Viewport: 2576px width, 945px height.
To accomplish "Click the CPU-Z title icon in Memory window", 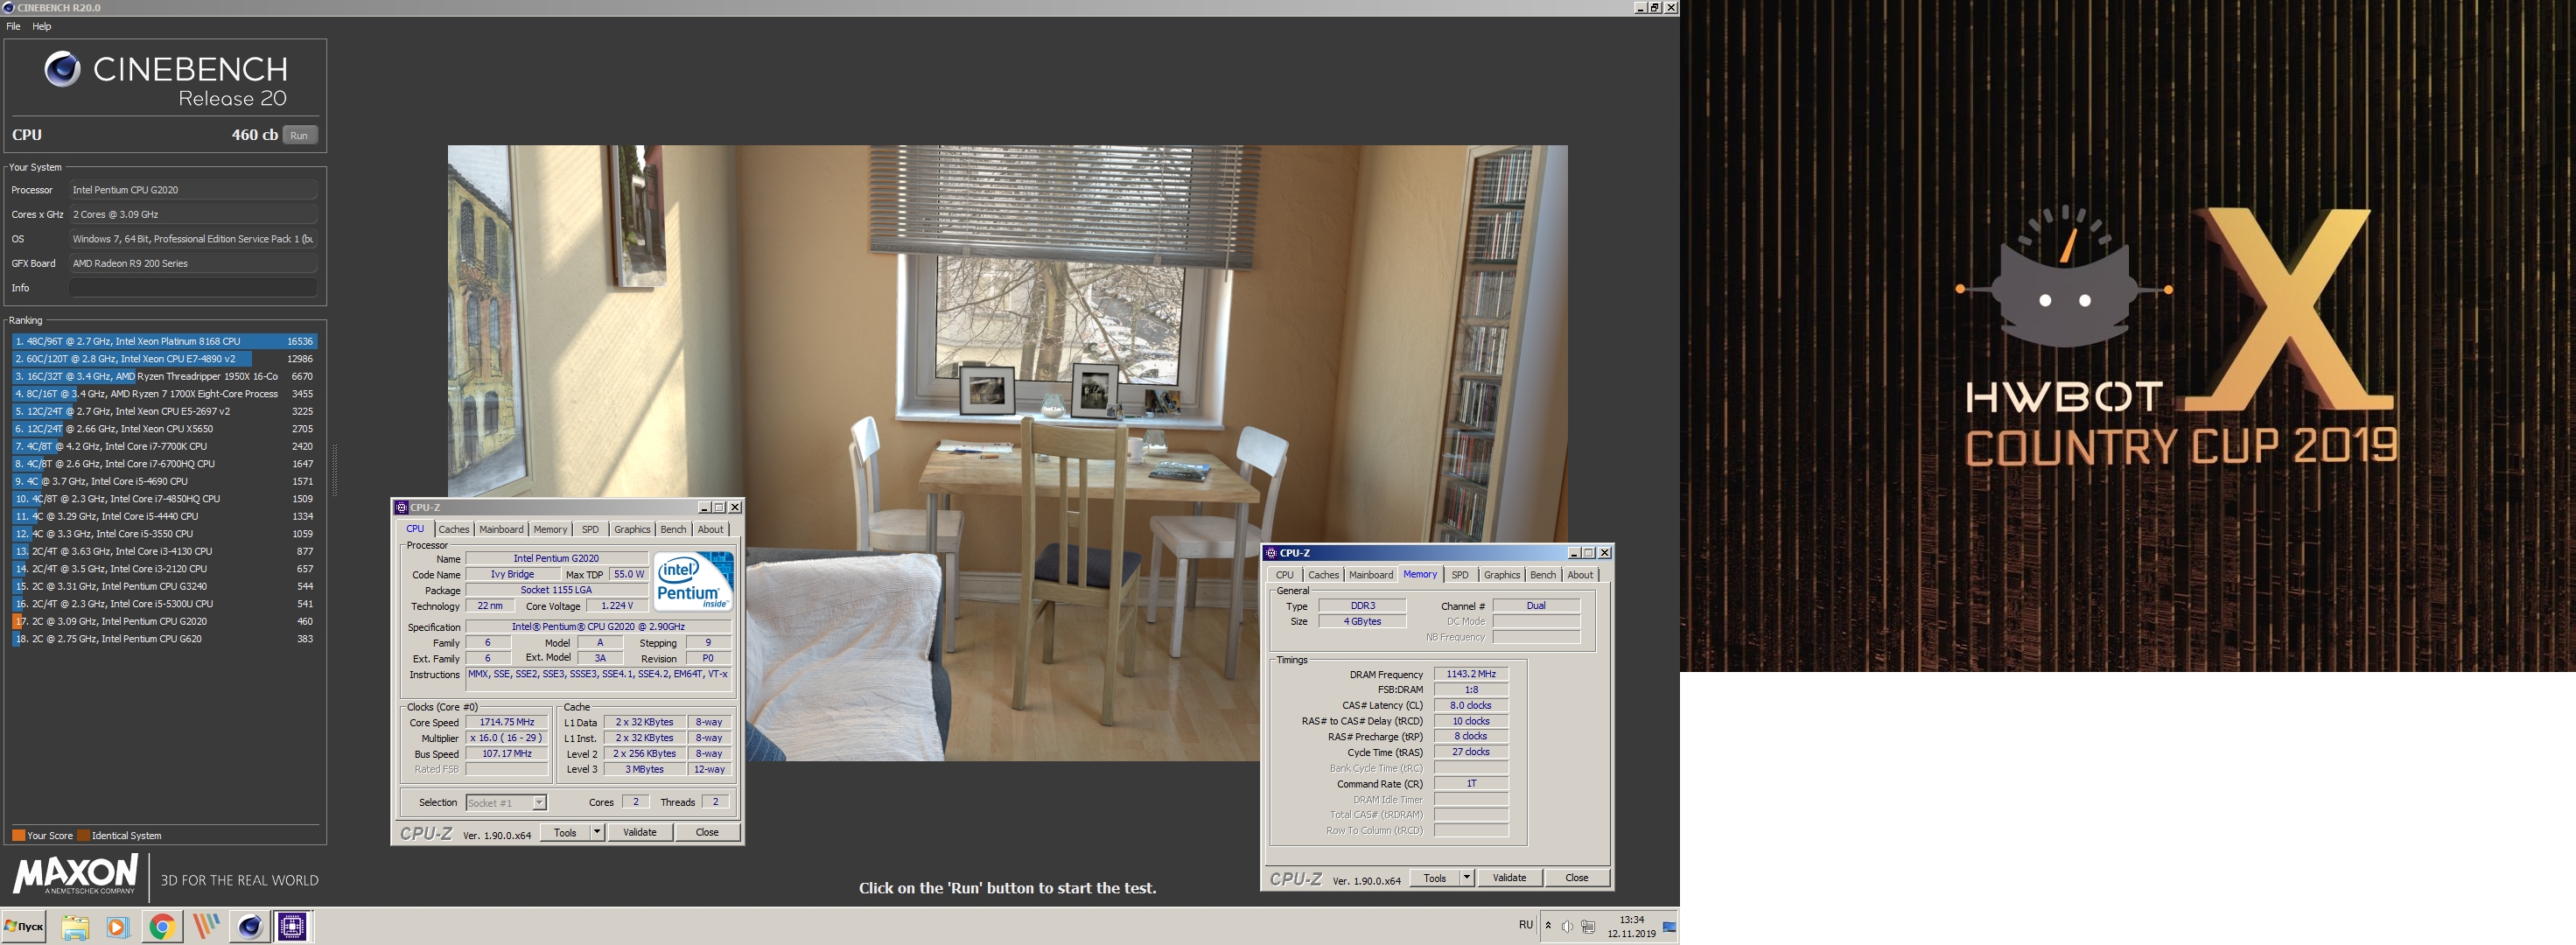I will (1271, 552).
